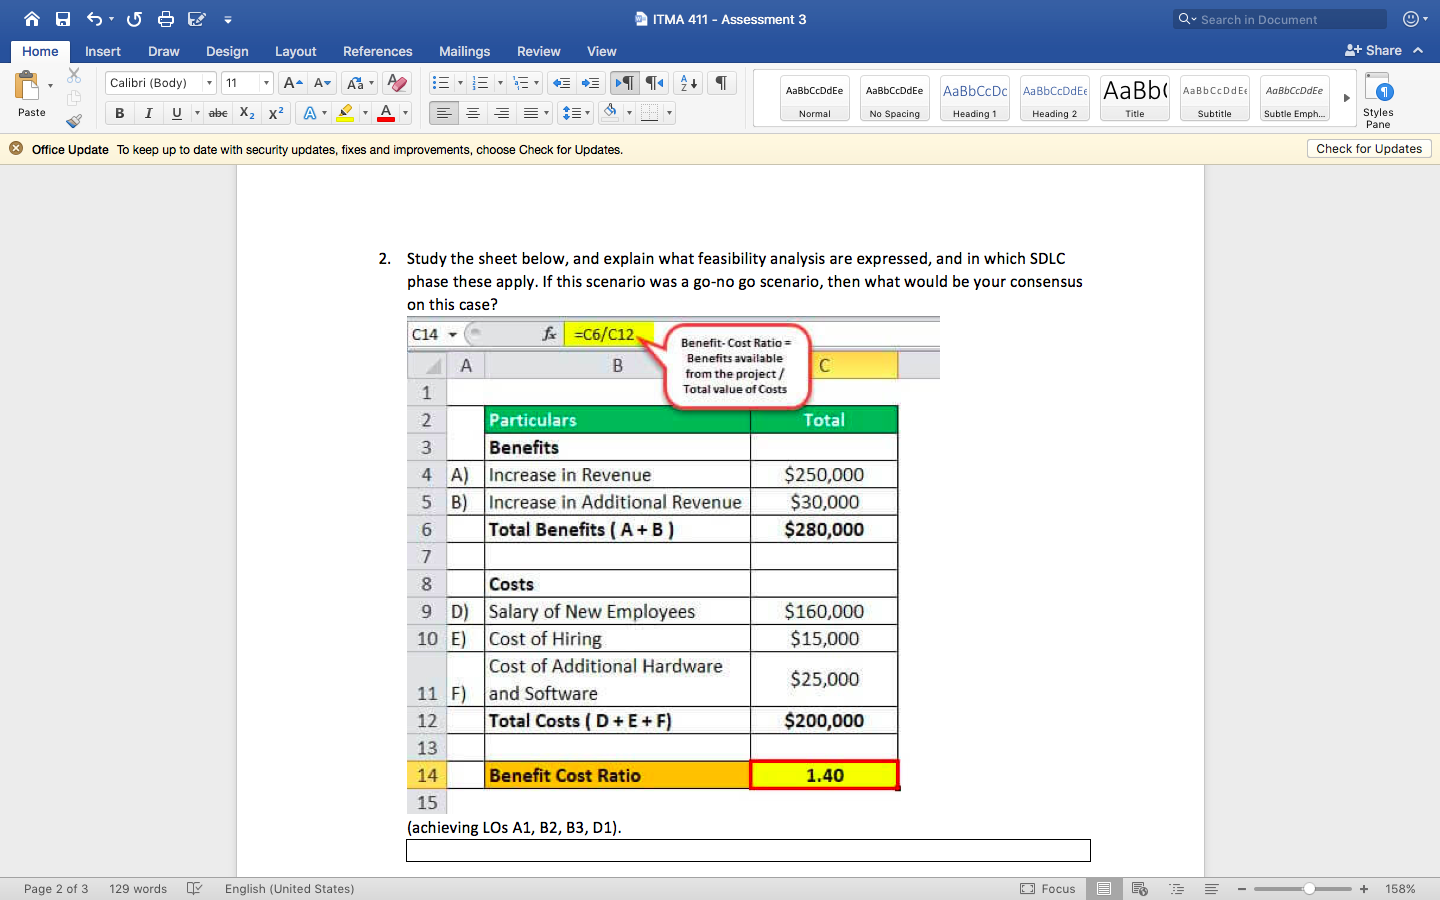Viewport: 1440px width, 900px height.
Task: Switch to Web Layout view
Action: (x=1139, y=888)
